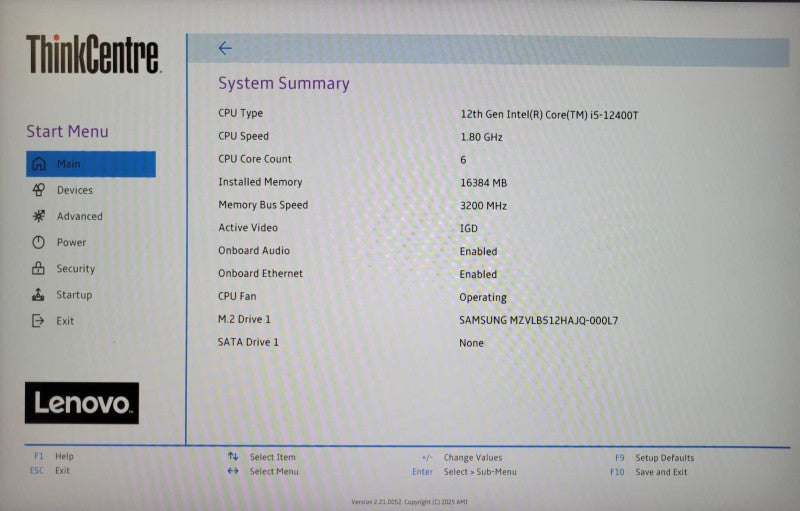
Task: Click the SAMSUNG MZVLB512HAJQ-000L7 value
Action: pos(539,320)
